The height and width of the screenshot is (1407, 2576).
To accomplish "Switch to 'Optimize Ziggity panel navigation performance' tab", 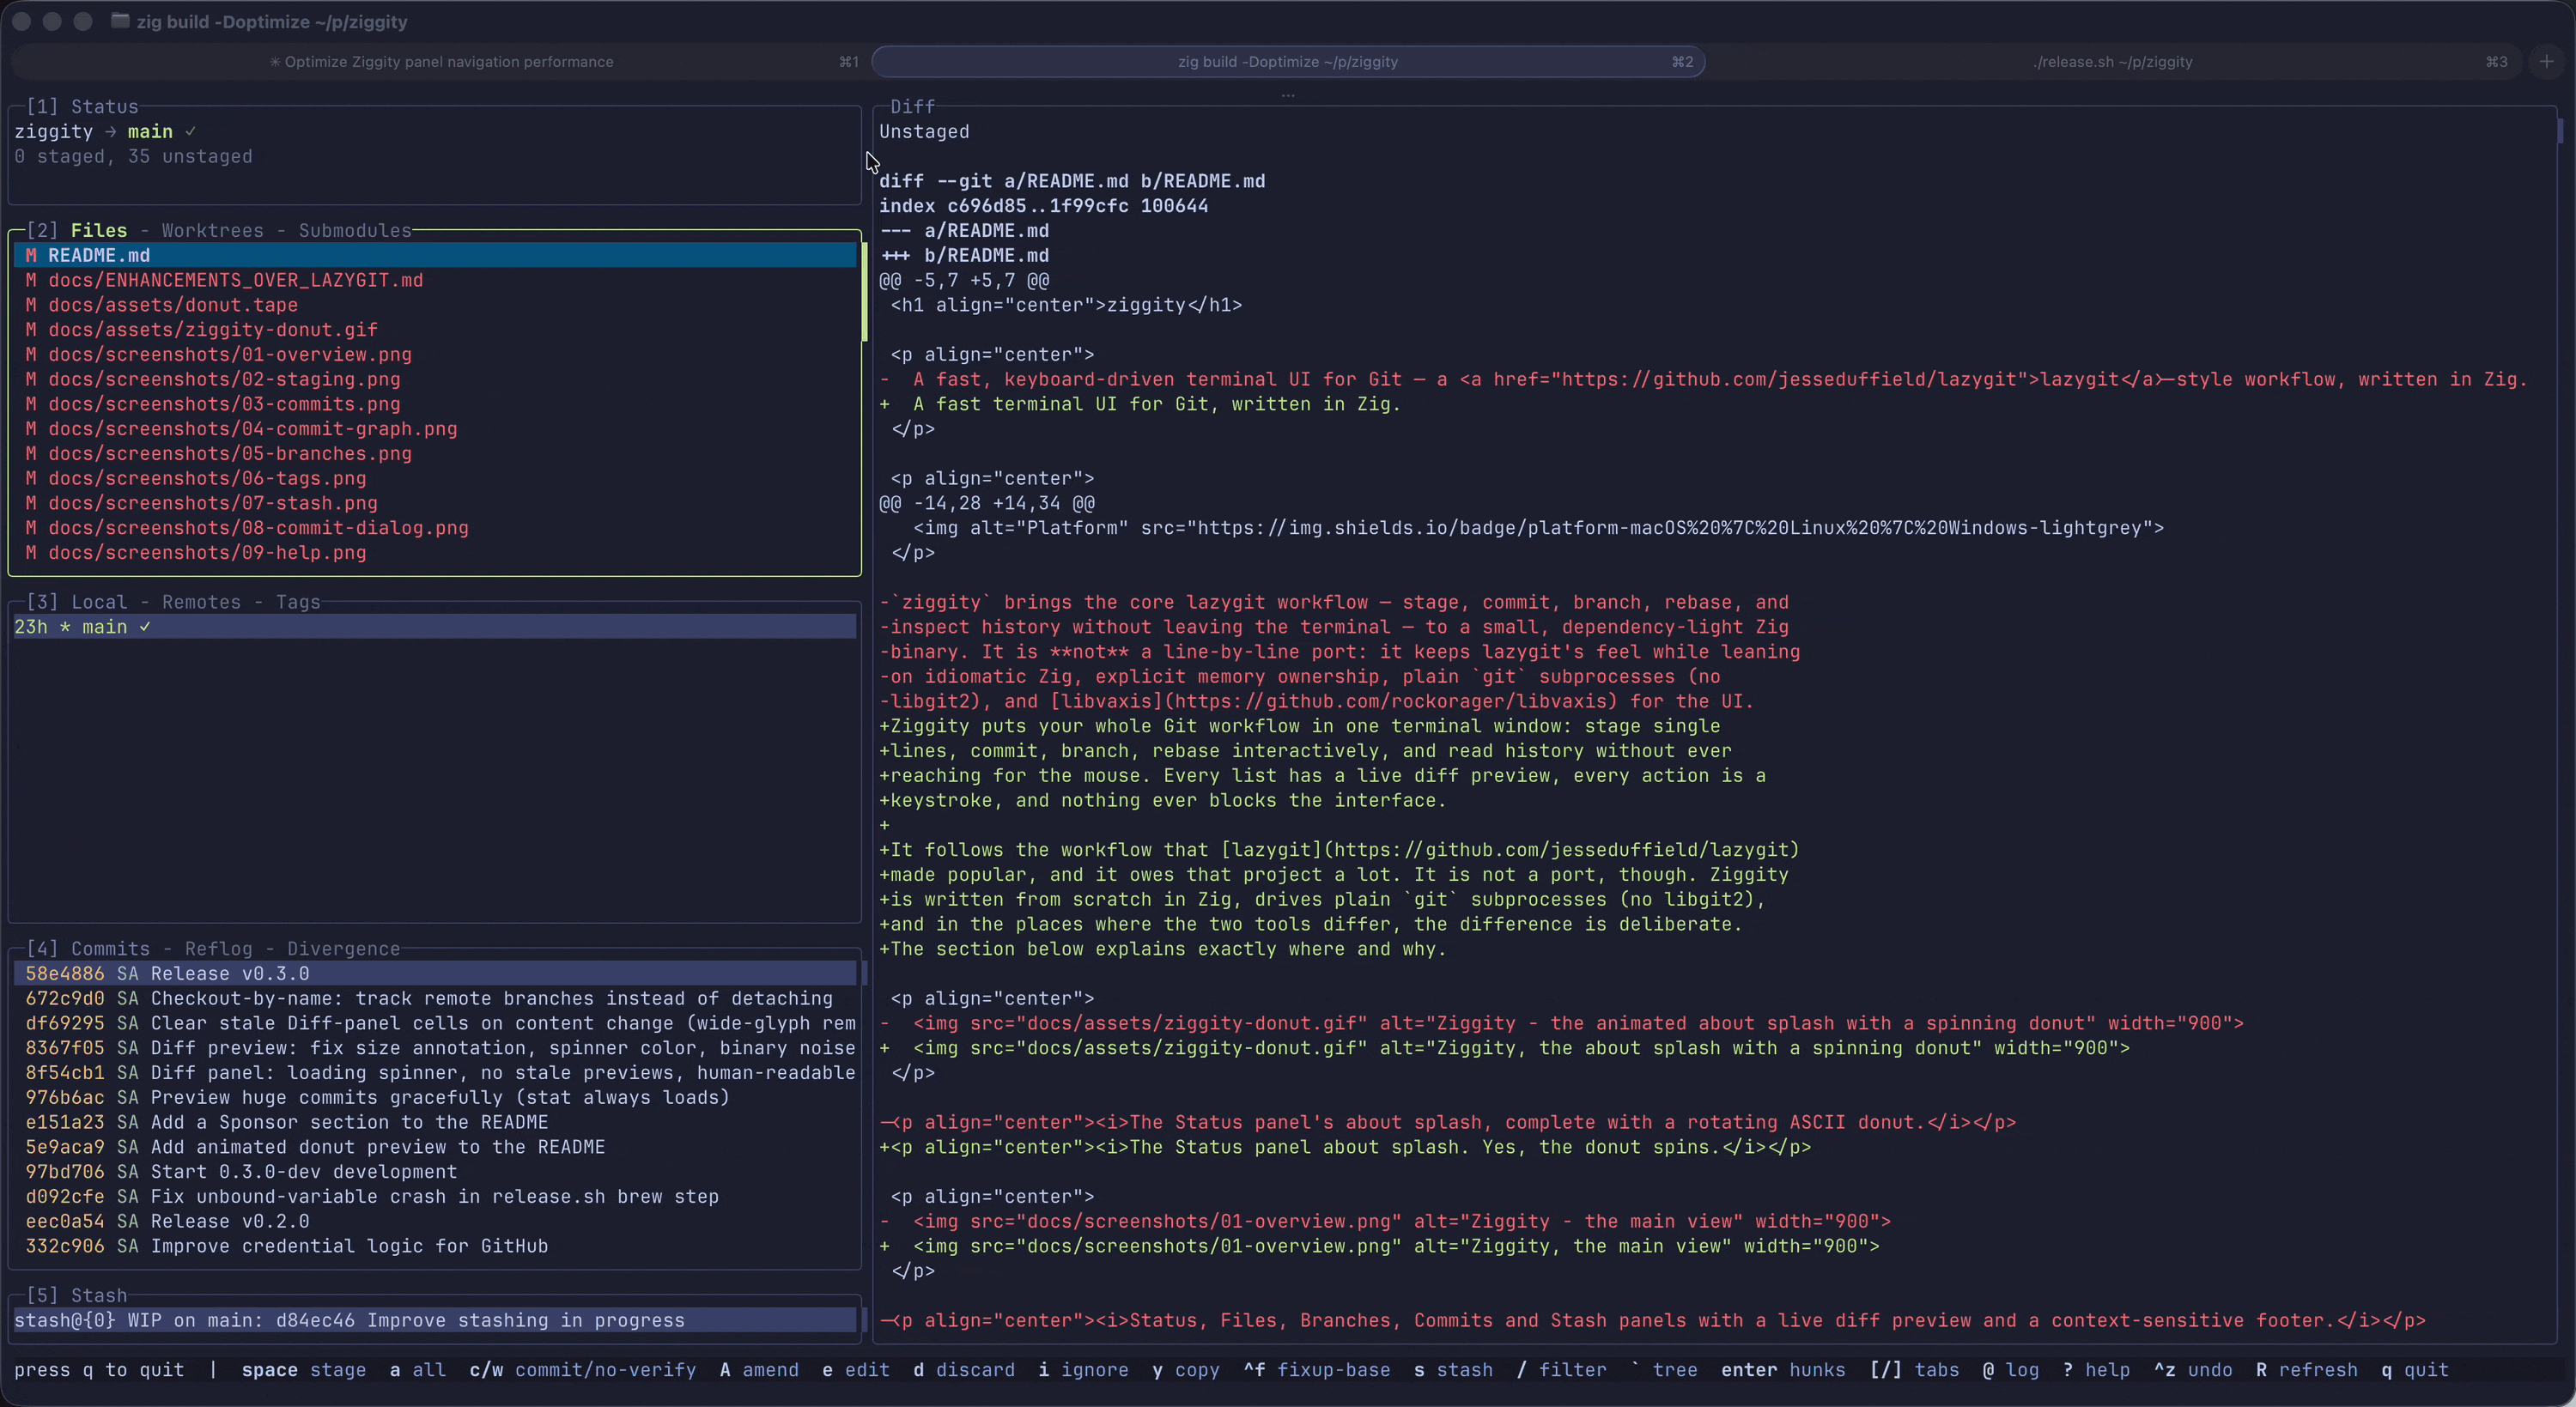I will (441, 61).
